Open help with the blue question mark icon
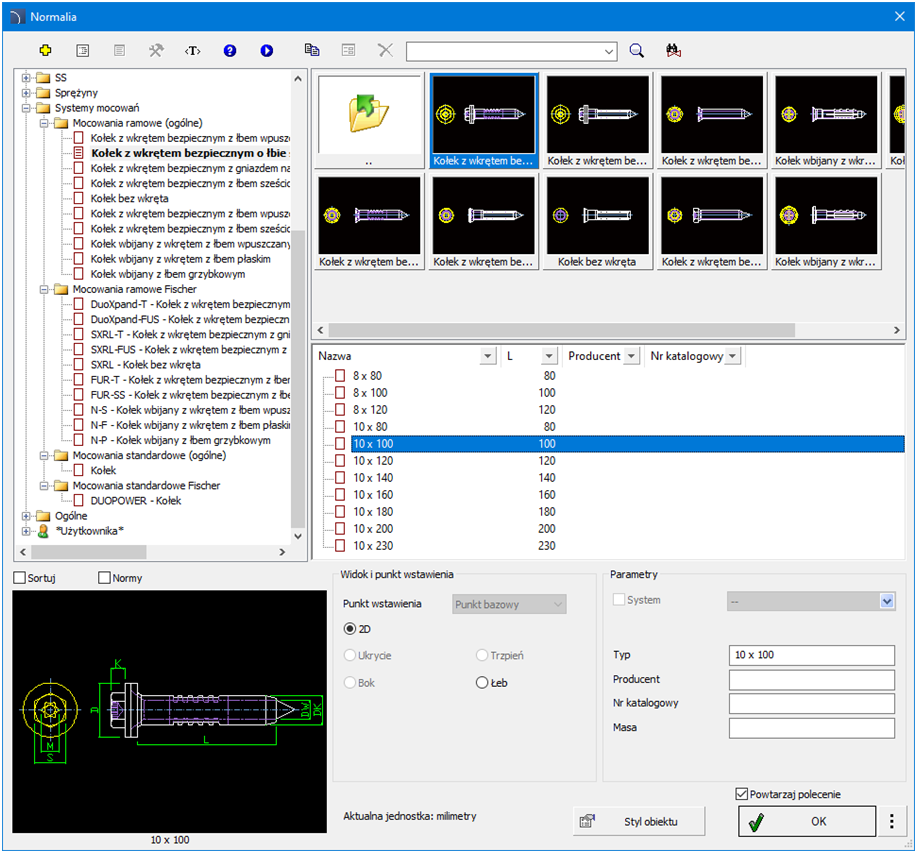The height and width of the screenshot is (853, 917). (230, 50)
